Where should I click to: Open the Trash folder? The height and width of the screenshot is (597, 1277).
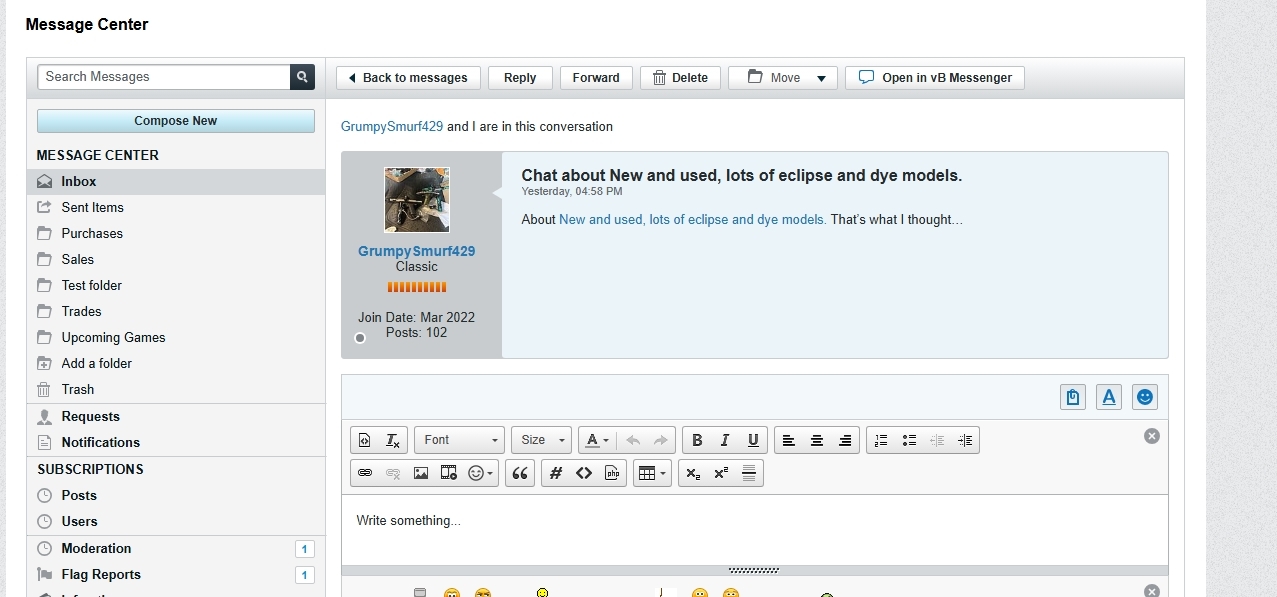point(176,389)
